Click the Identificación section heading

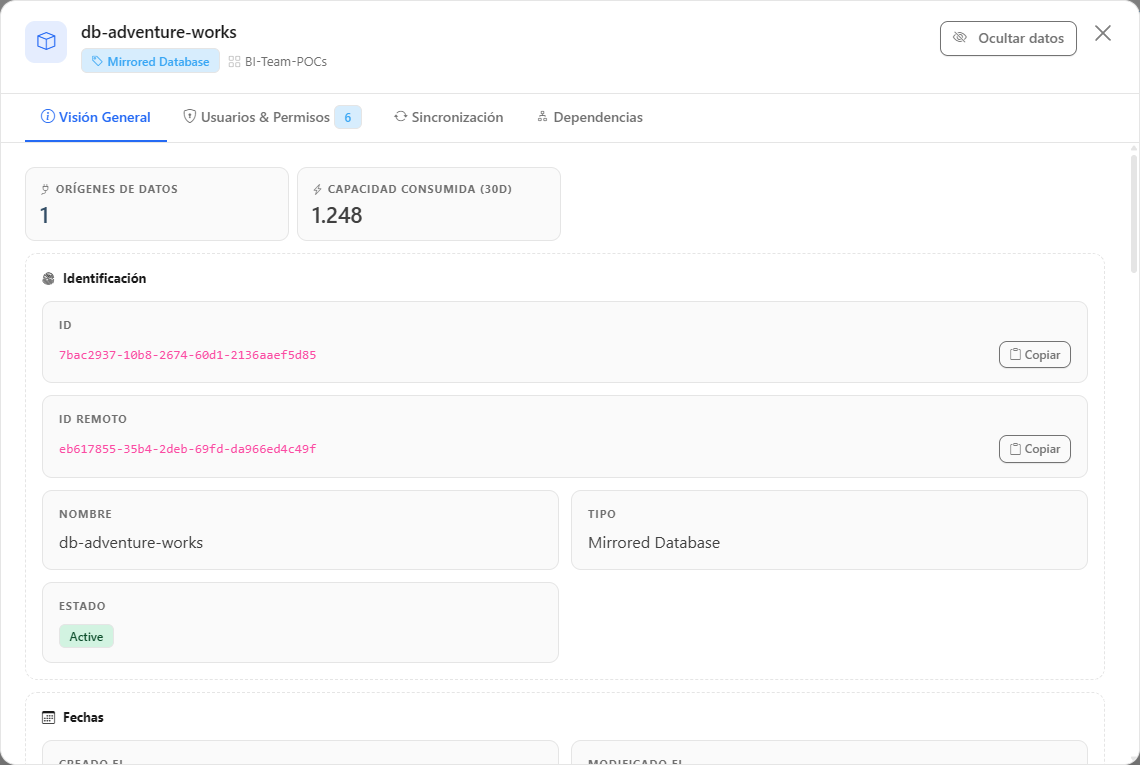point(104,279)
